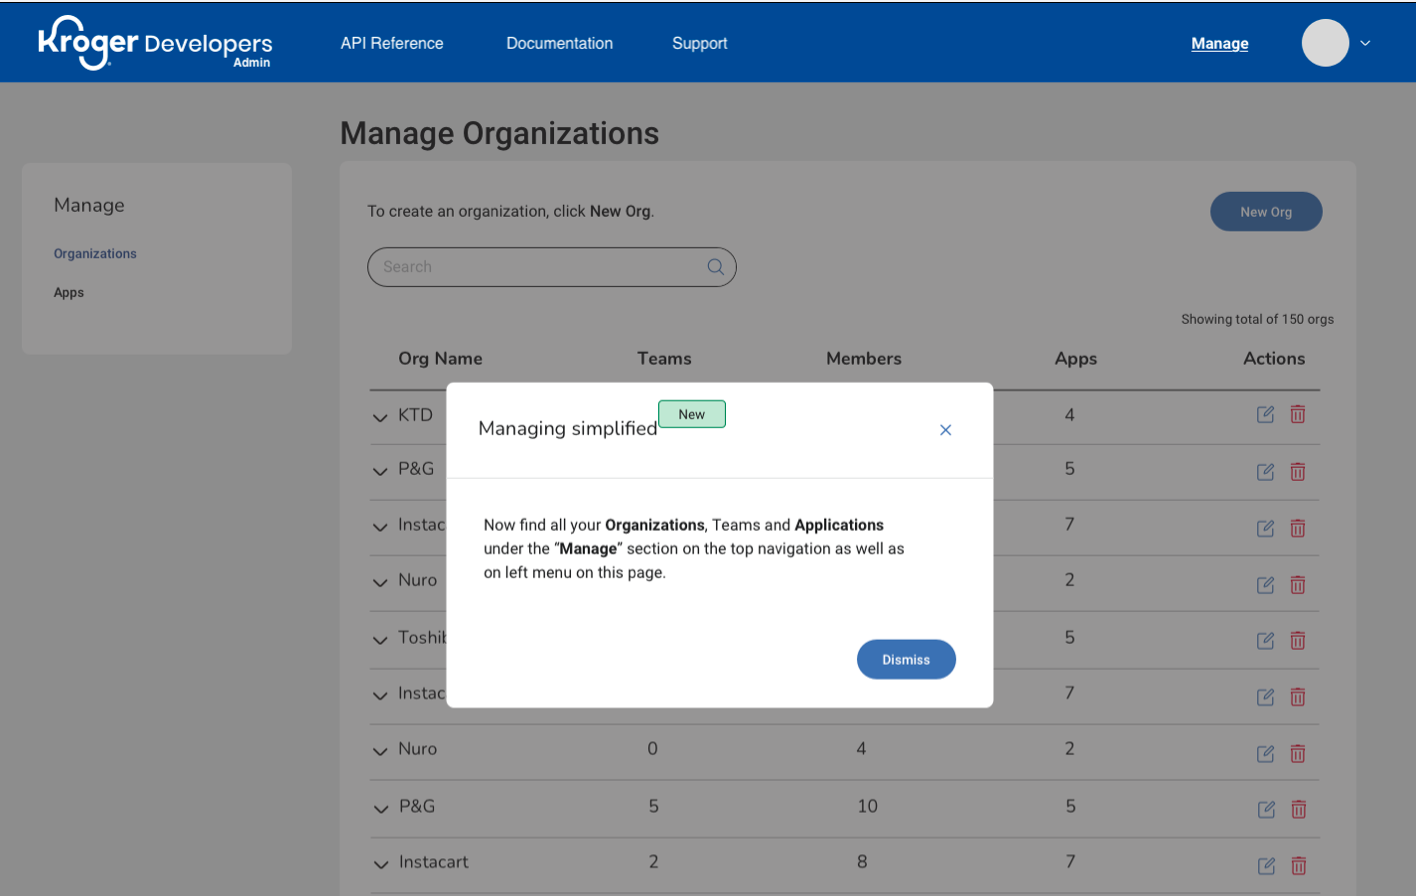Click the New Org button
Image resolution: width=1416 pixels, height=896 pixels.
[1266, 212]
